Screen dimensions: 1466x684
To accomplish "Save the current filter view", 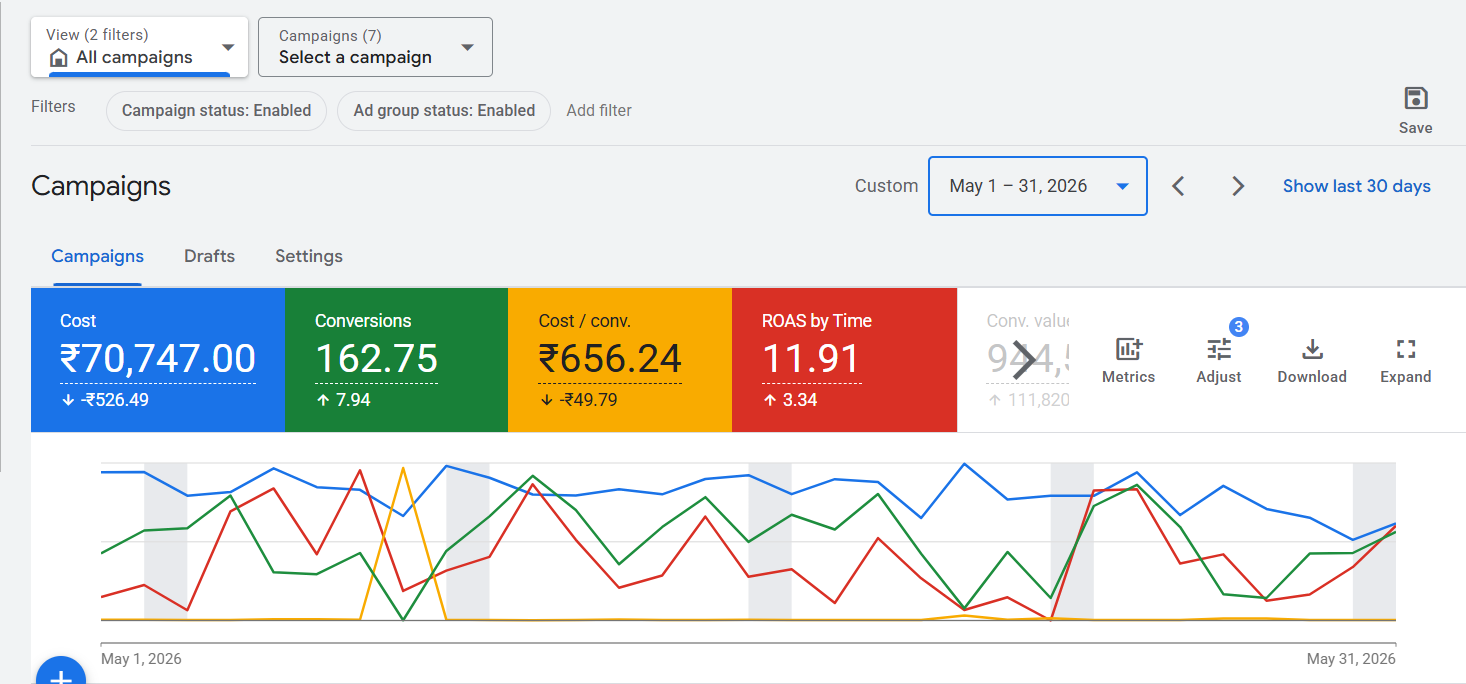I will click(1415, 110).
